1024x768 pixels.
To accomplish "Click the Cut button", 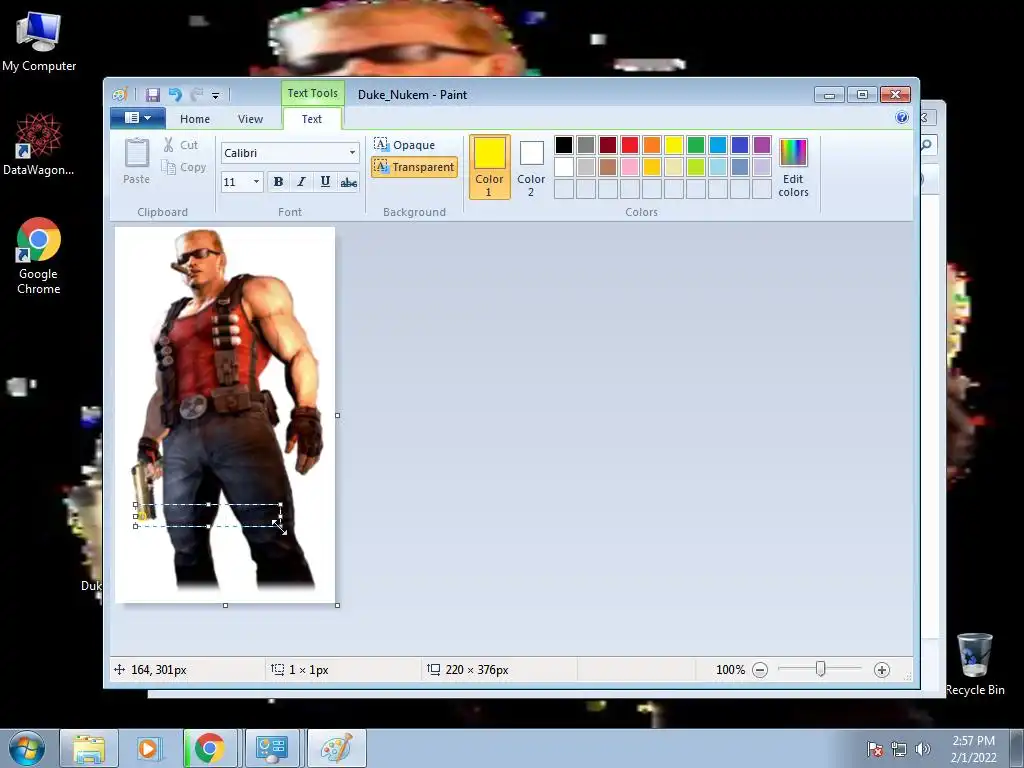I will click(181, 145).
